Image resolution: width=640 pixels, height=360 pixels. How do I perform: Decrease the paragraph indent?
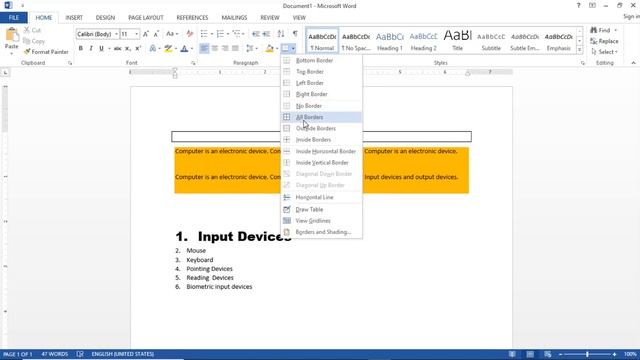click(x=256, y=34)
